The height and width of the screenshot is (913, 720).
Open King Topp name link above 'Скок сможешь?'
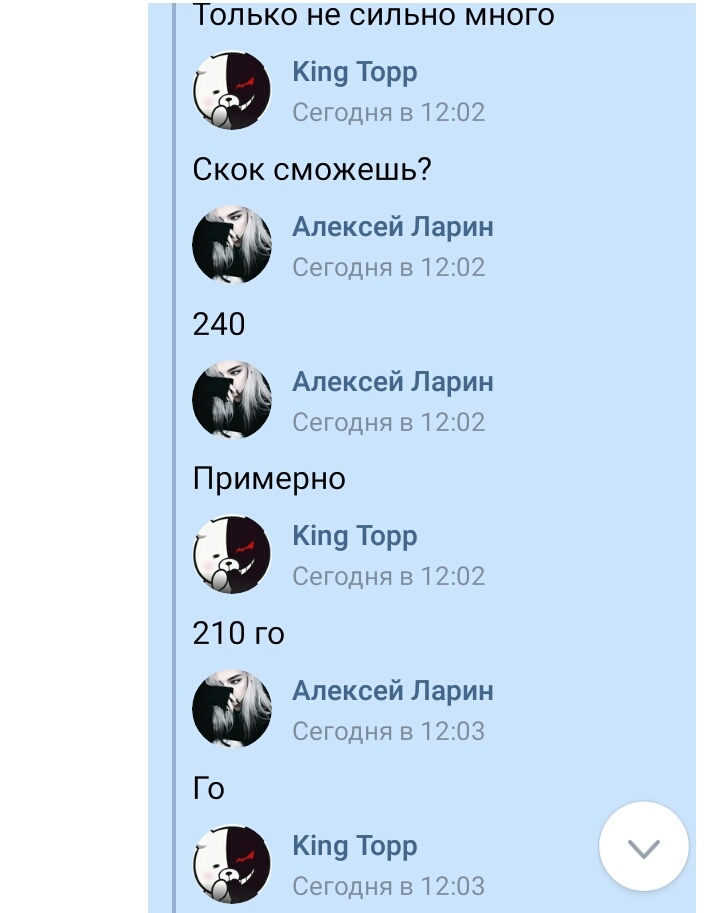pos(354,73)
